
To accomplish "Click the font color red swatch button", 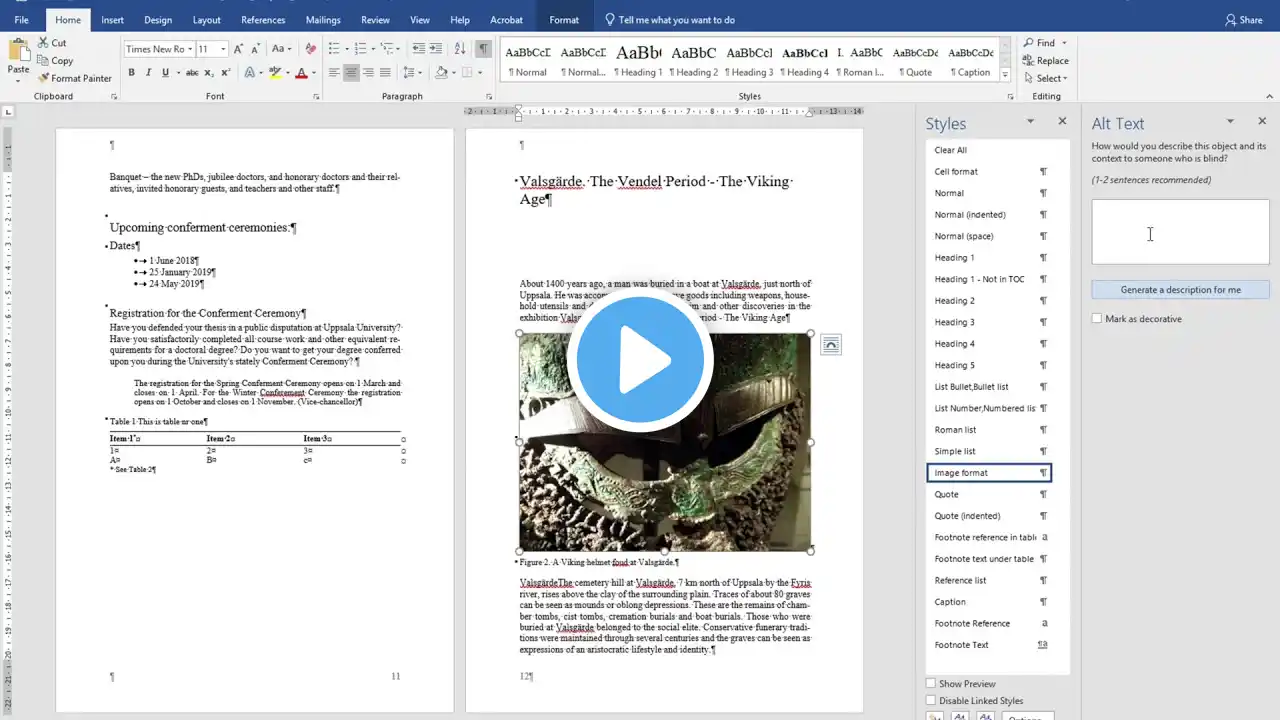I will [x=301, y=72].
